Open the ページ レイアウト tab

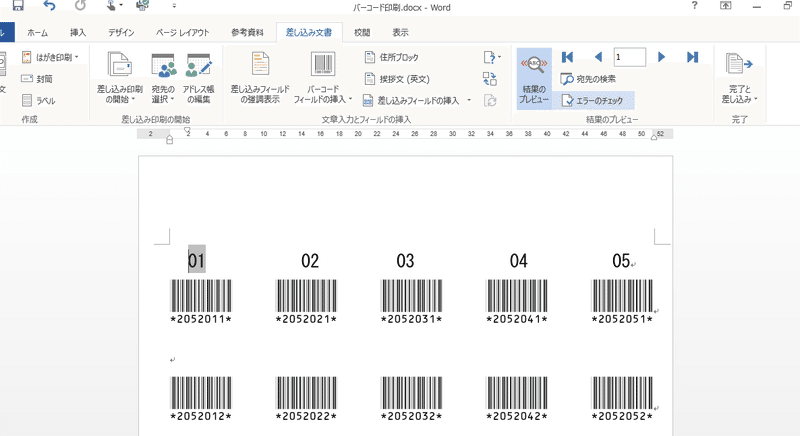pos(183,33)
